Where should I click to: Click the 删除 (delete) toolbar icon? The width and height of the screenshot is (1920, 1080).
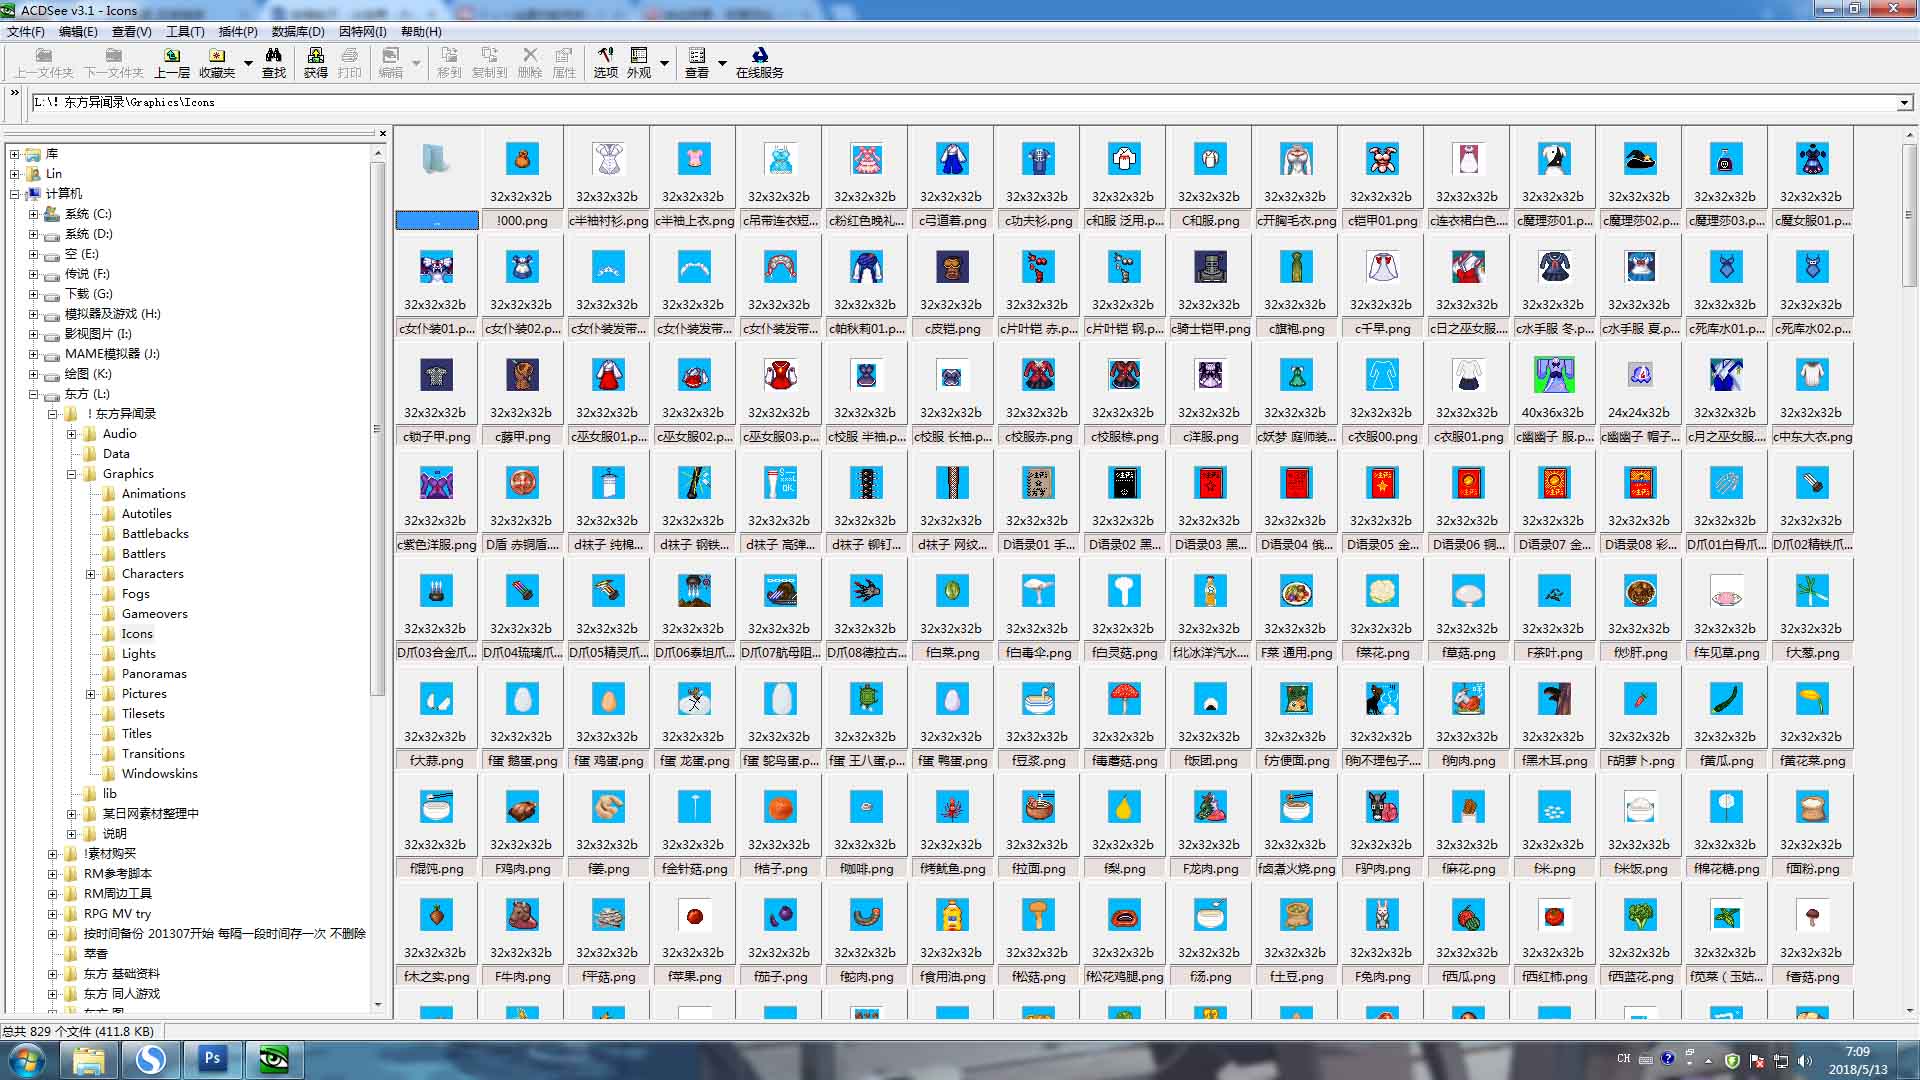pyautogui.click(x=530, y=62)
